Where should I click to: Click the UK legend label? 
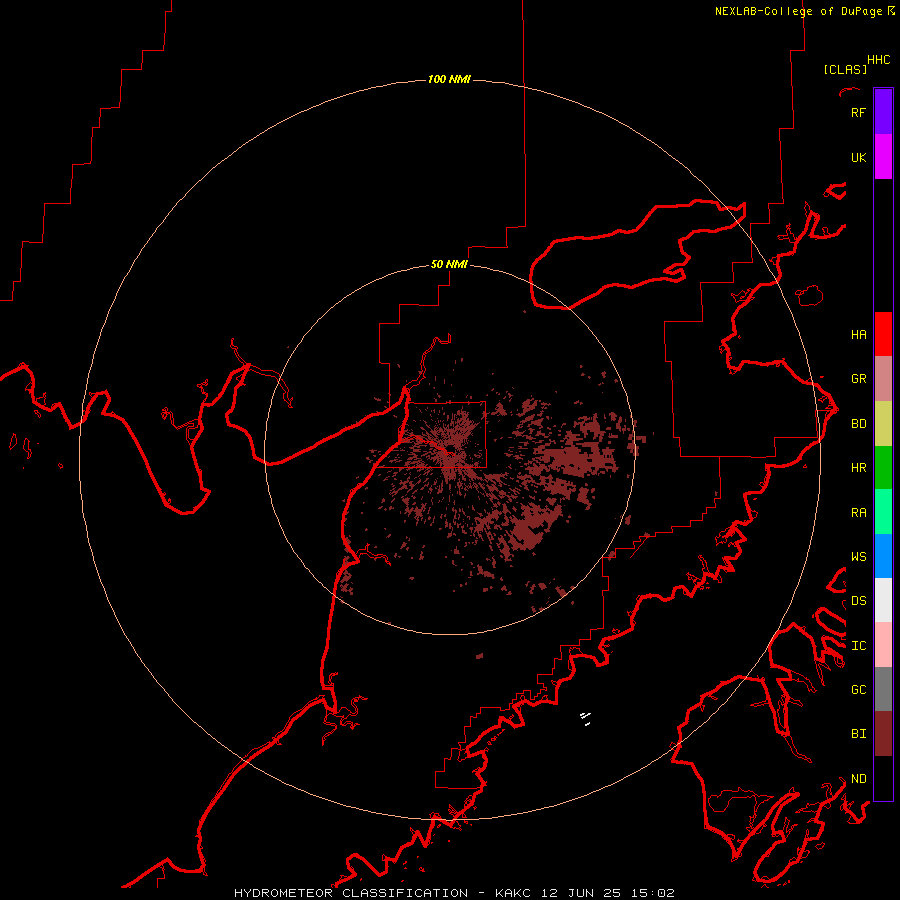[x=858, y=157]
